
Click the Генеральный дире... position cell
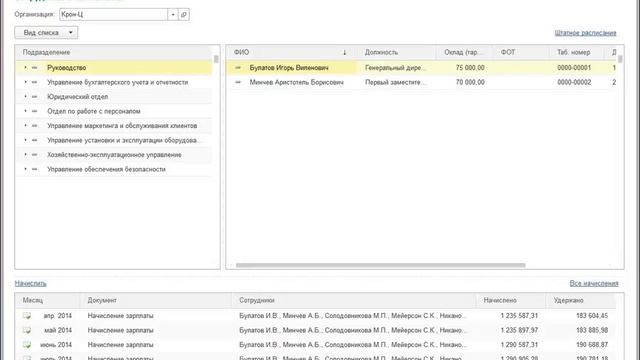[x=396, y=68]
